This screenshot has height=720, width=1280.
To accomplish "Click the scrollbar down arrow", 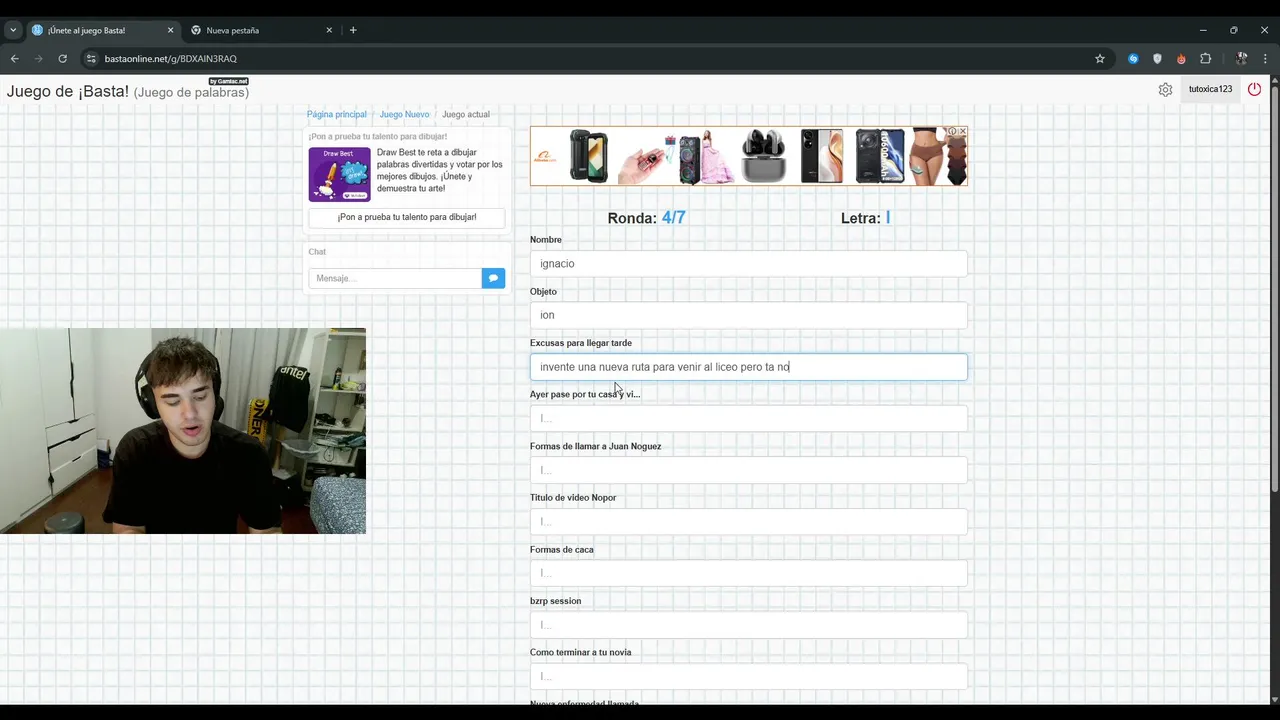I will click(x=1273, y=698).
